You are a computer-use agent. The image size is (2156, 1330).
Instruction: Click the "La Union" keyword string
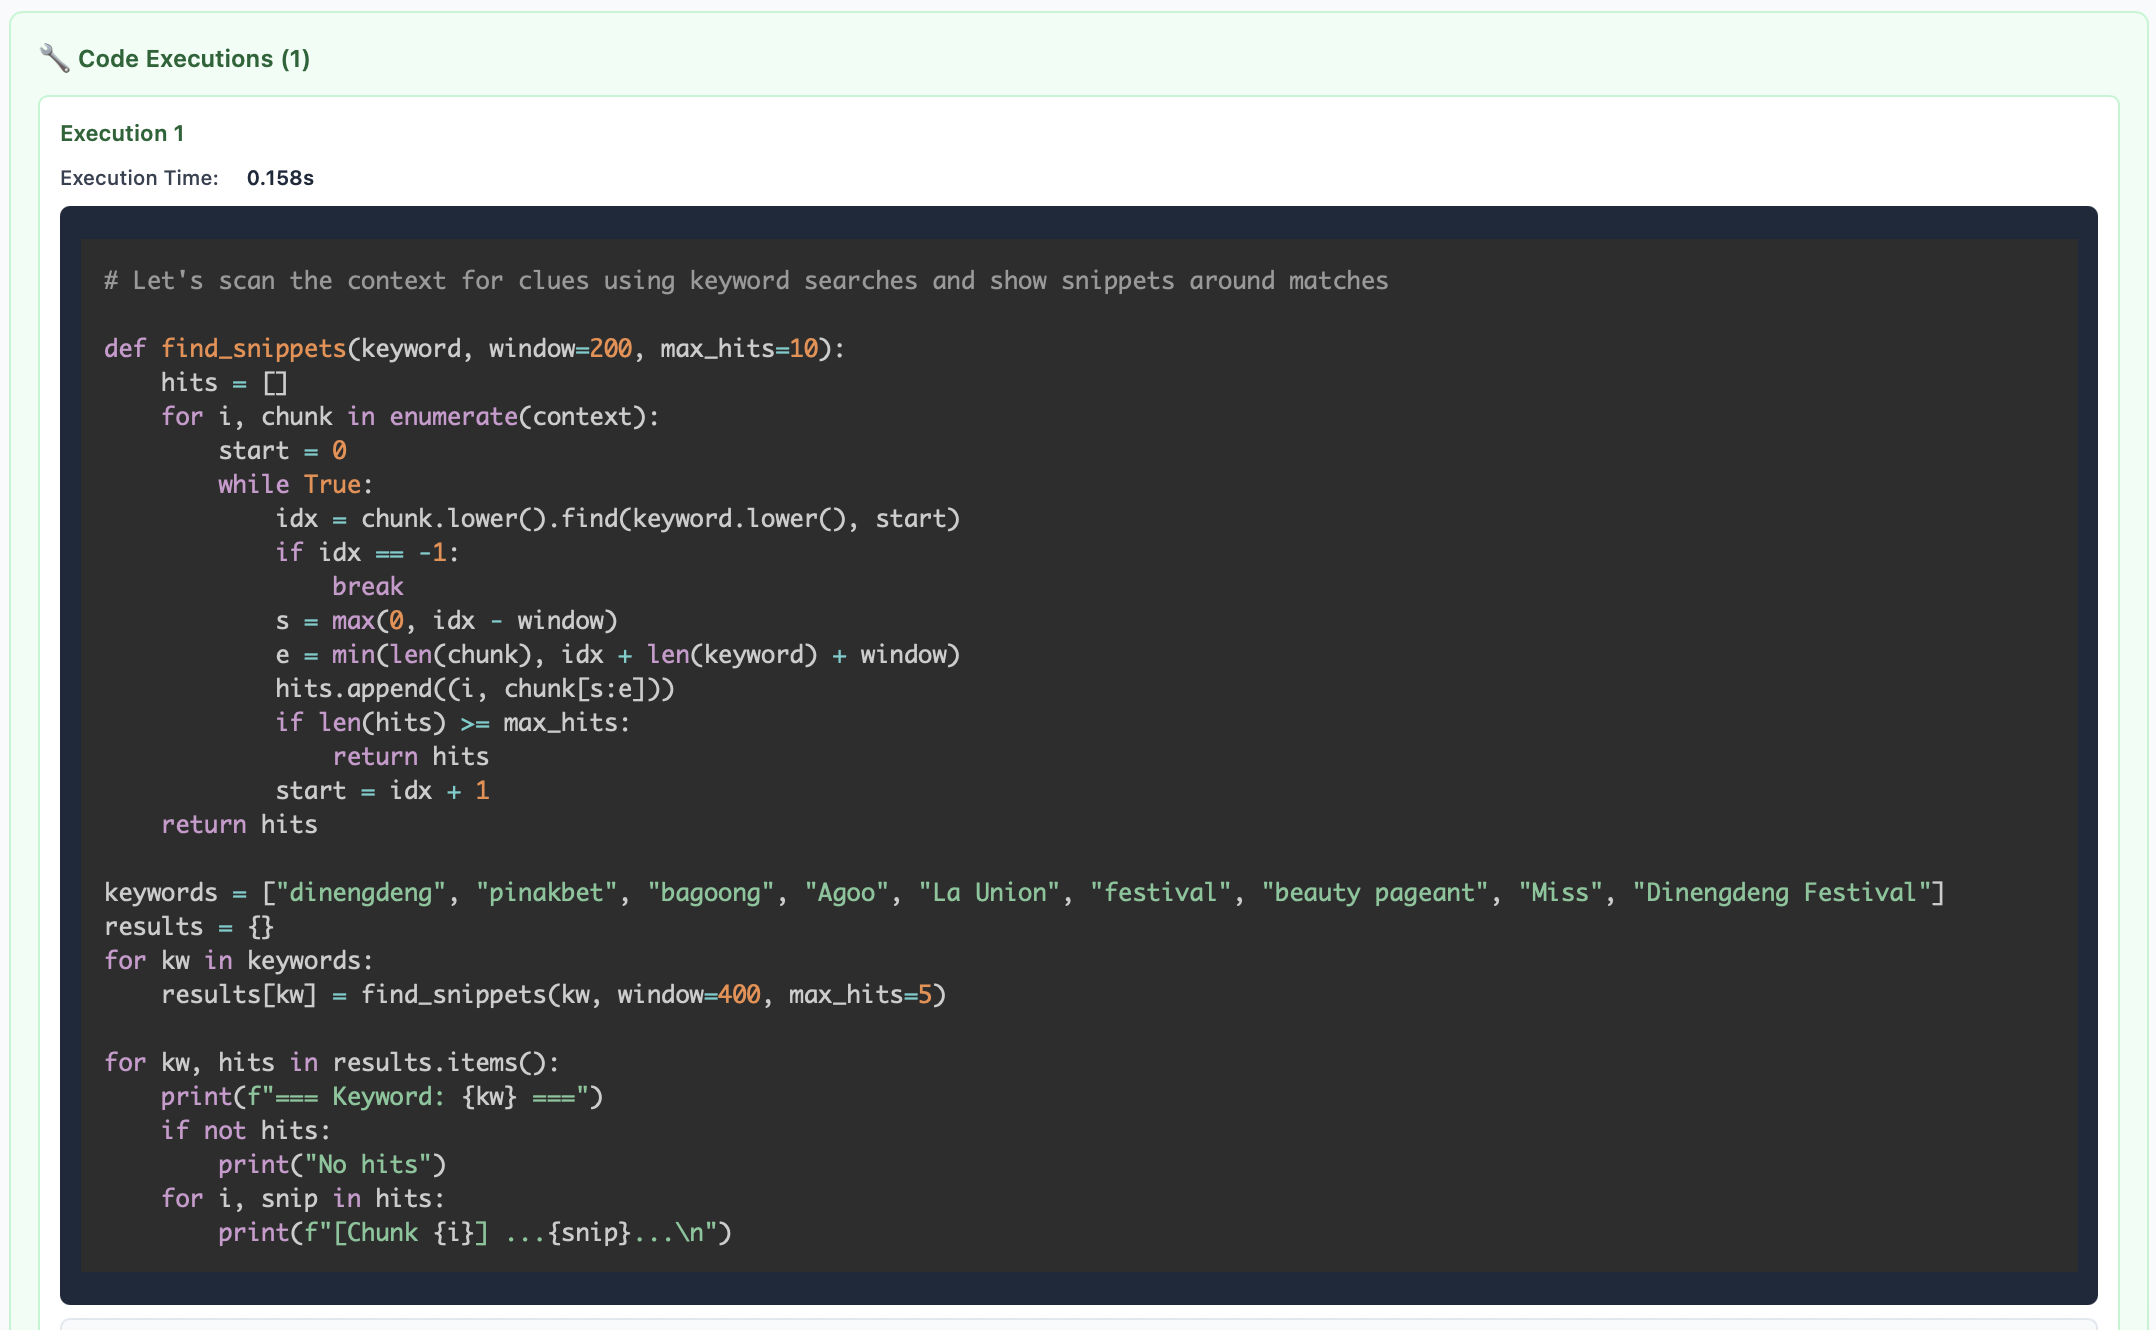point(989,893)
